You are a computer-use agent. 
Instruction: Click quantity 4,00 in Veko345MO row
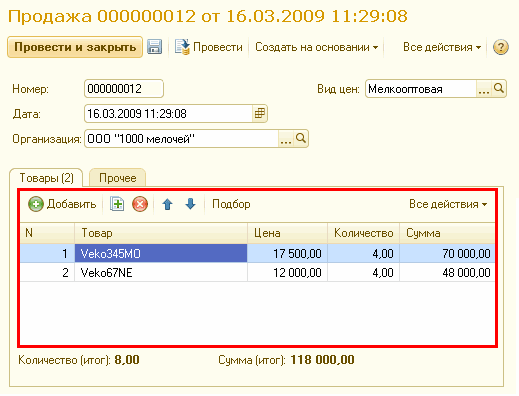tap(363, 254)
